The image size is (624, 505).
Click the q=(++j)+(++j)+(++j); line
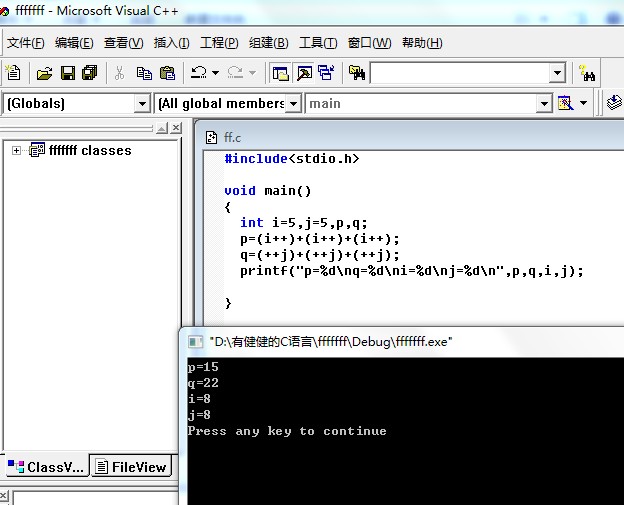320,255
